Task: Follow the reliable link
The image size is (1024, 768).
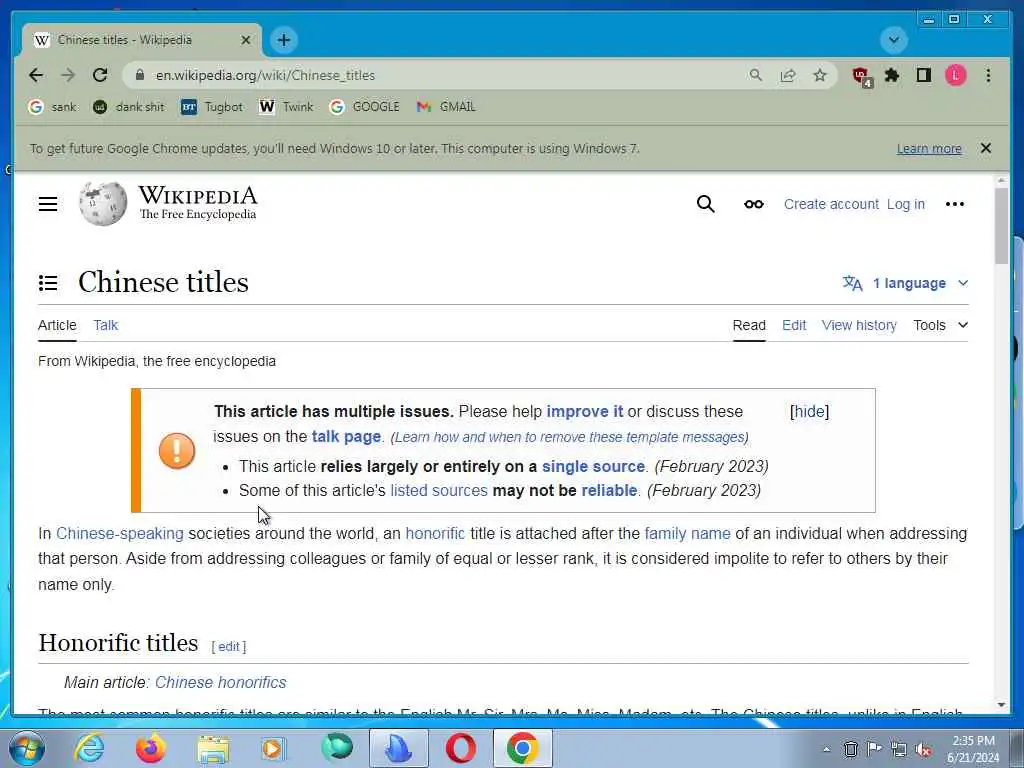Action: click(609, 490)
